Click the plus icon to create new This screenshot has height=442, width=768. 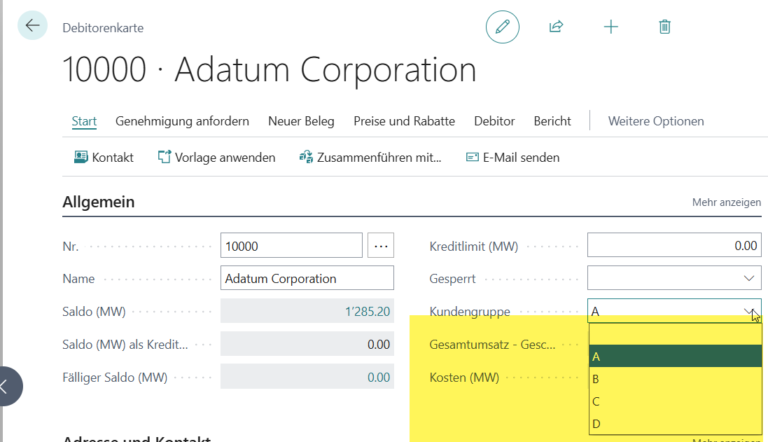[x=611, y=27]
